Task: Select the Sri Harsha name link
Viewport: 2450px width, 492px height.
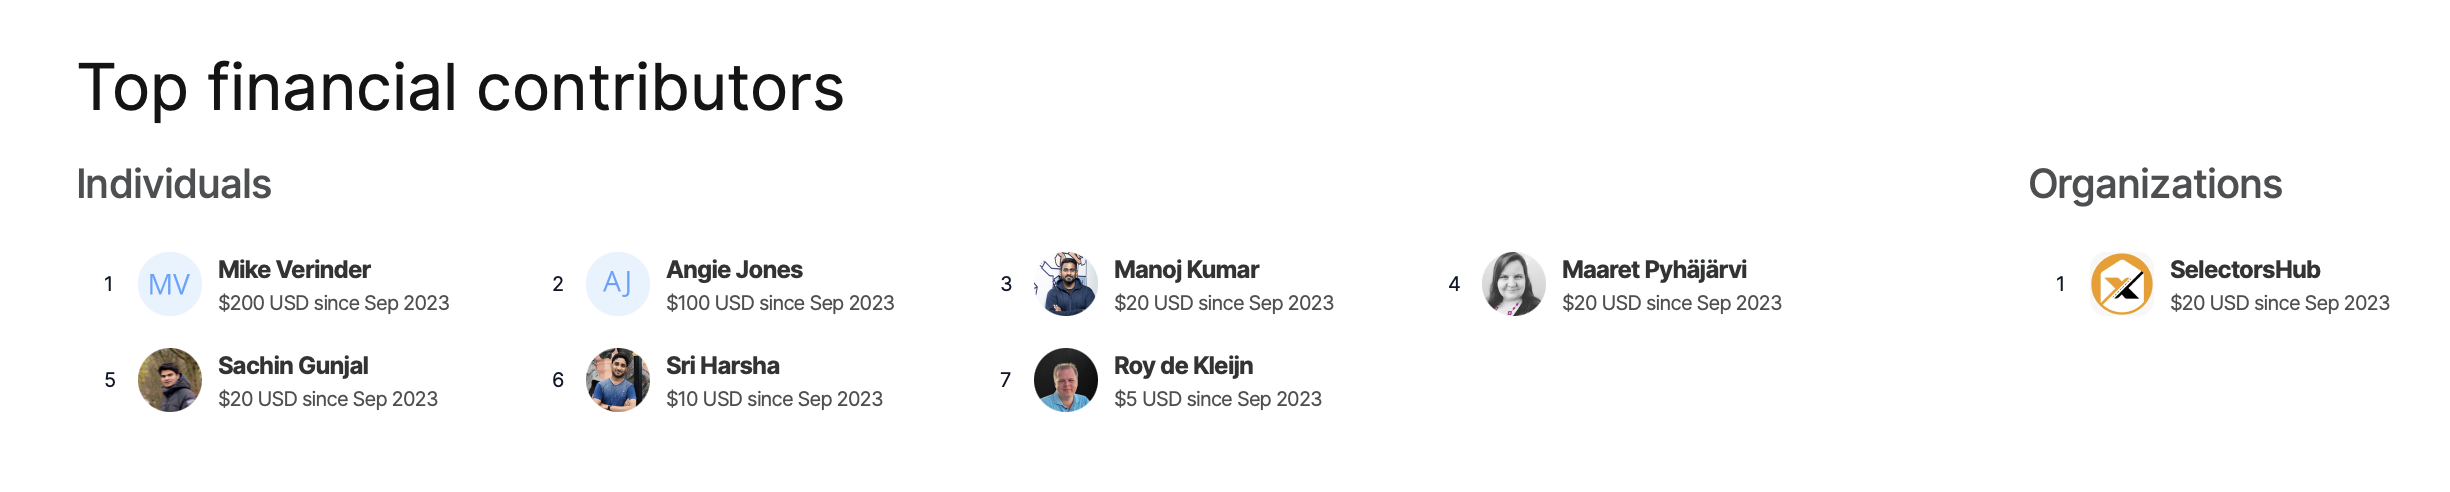Action: [x=722, y=366]
